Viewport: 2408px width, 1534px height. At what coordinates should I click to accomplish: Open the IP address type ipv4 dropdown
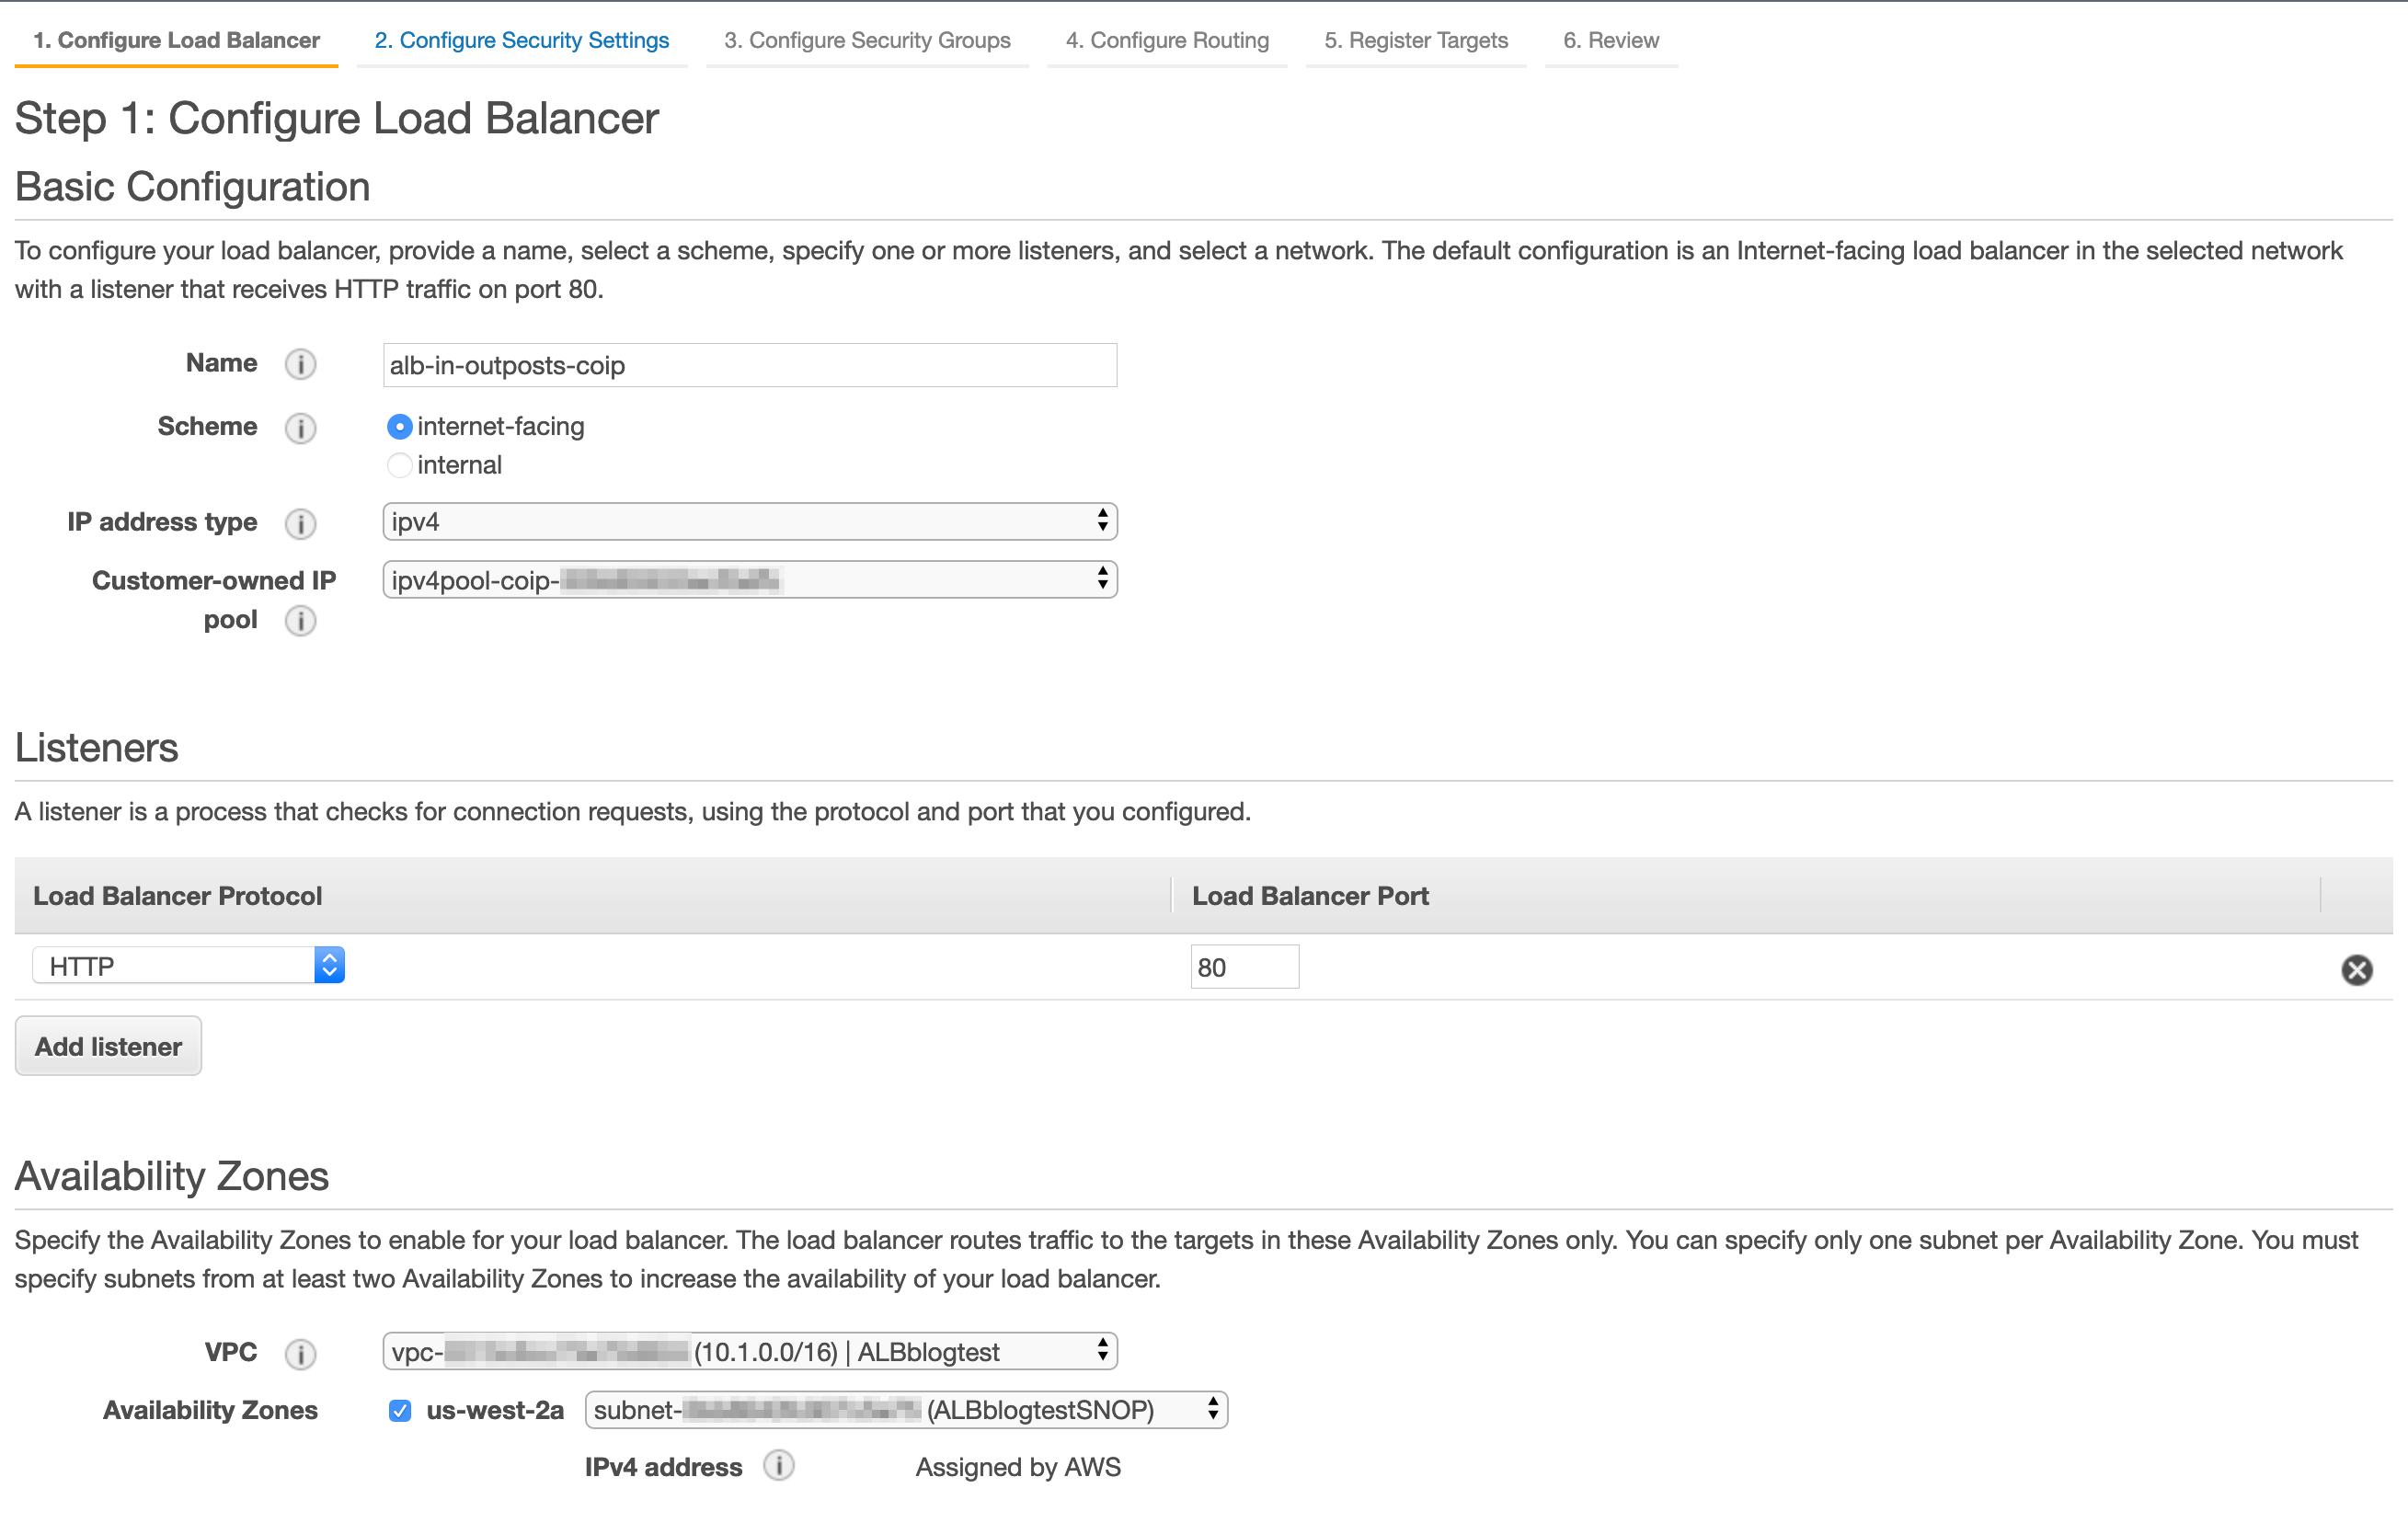(749, 522)
